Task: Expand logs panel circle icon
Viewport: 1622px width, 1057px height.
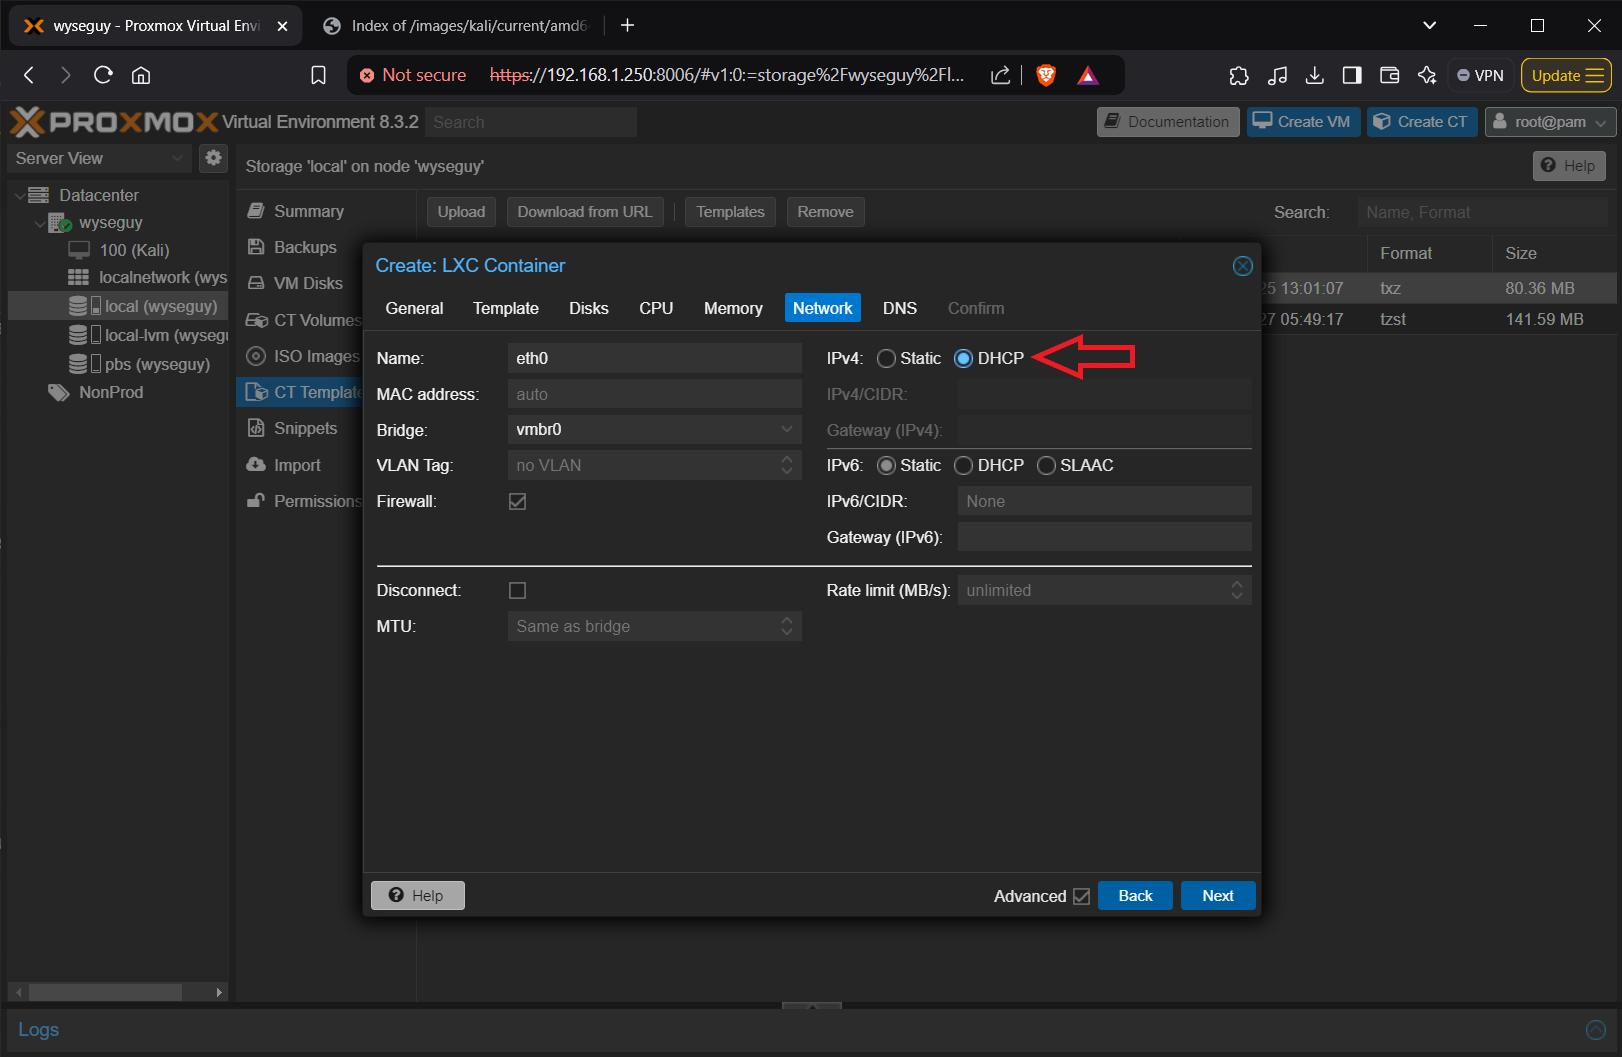Action: pyautogui.click(x=1596, y=1029)
